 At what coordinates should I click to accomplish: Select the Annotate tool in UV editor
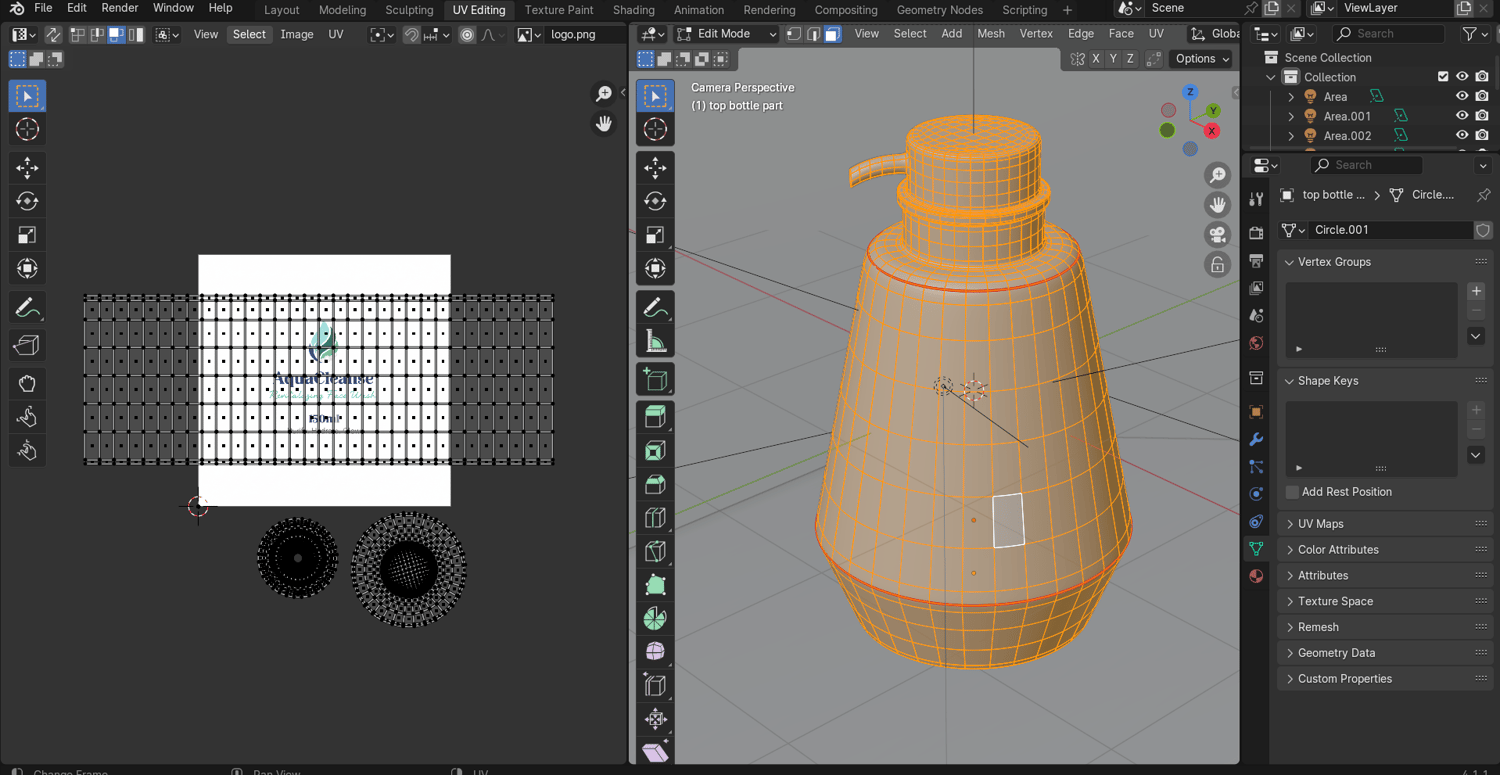27,307
